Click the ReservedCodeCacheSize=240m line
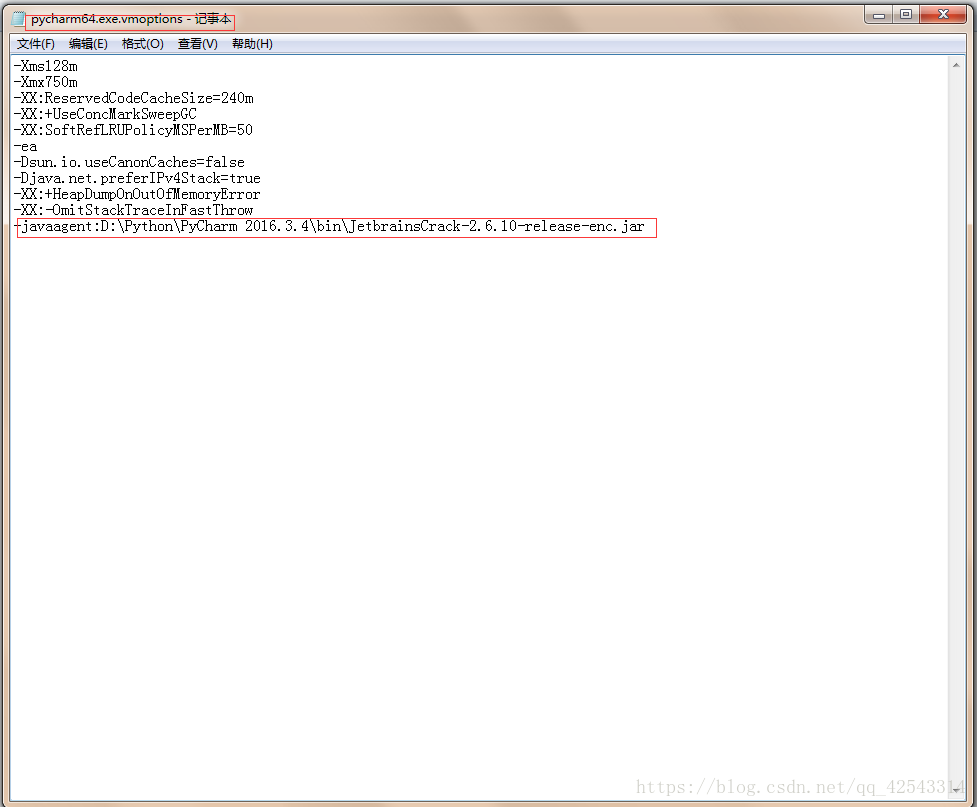Screen dimensions: 977x807 tap(133, 98)
